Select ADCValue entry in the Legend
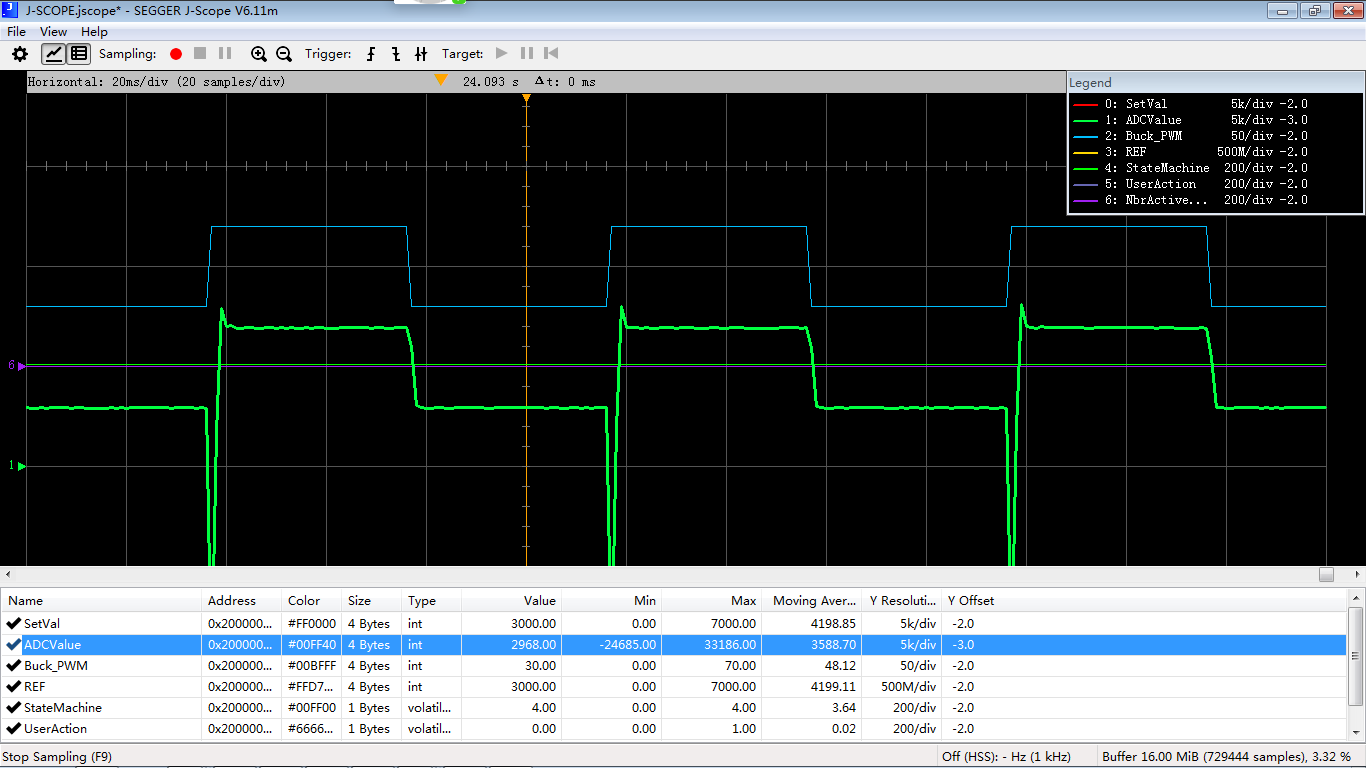Image resolution: width=1366 pixels, height=768 pixels. [1190, 120]
